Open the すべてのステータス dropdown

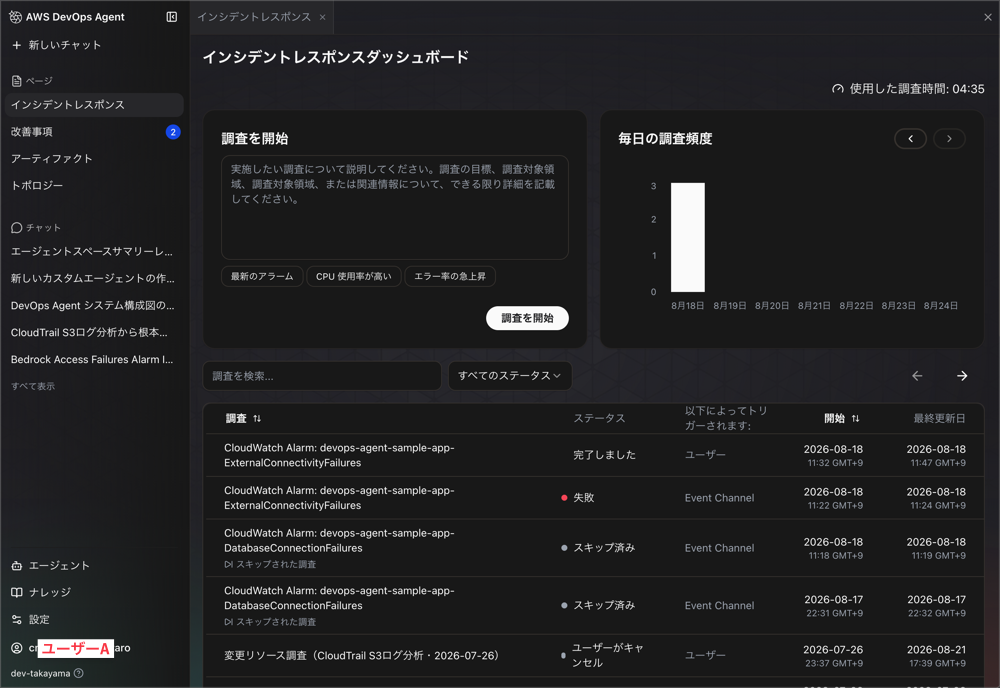(510, 376)
